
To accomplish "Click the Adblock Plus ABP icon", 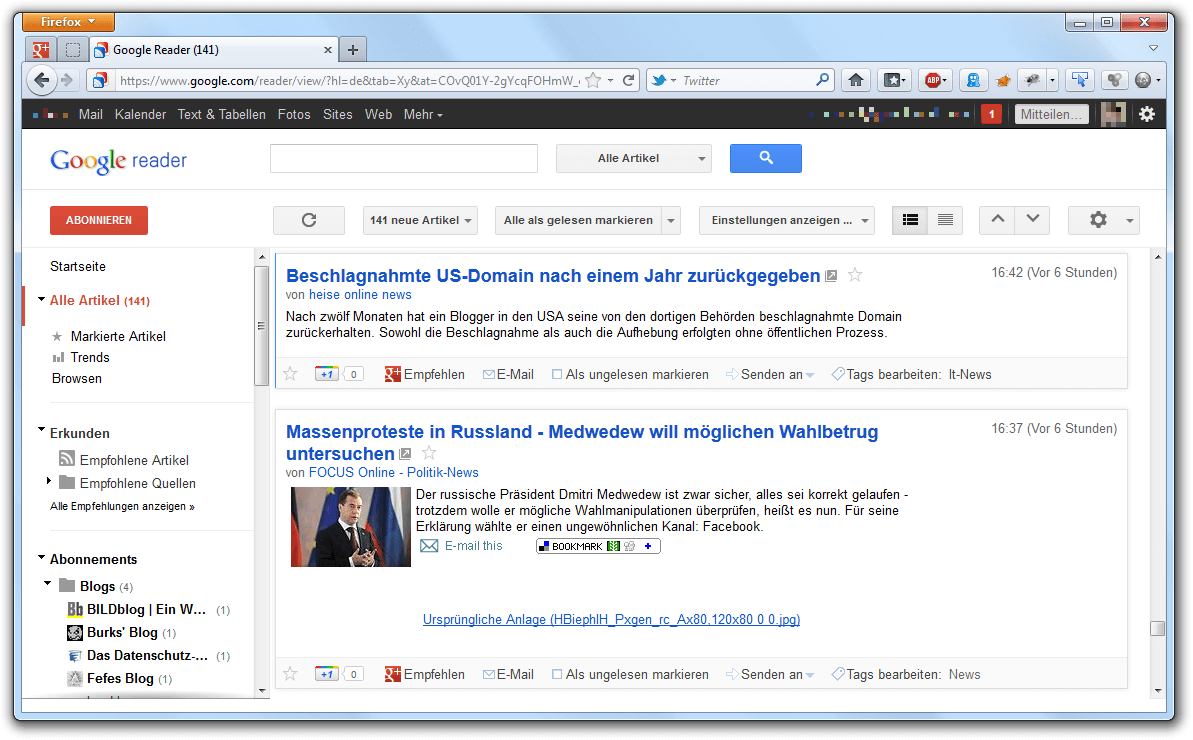I will 935,80.
